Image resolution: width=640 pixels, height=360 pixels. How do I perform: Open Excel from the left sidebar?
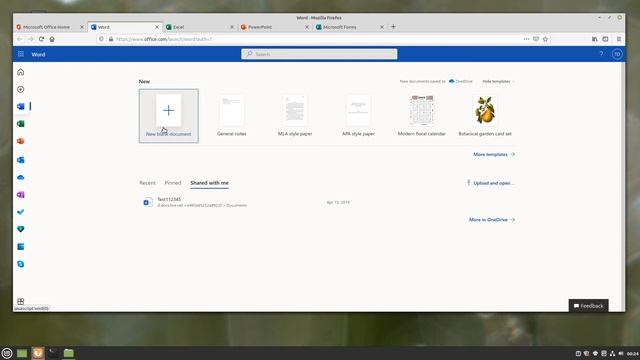pyautogui.click(x=21, y=124)
